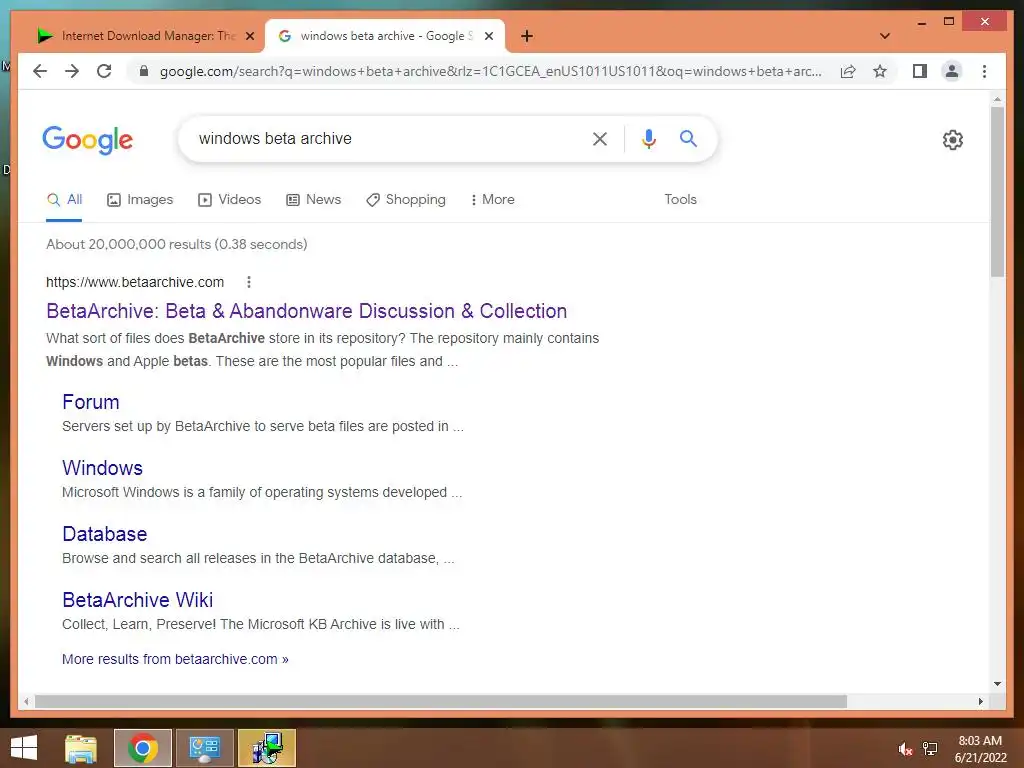
Task: Switch to Shopping results
Action: (x=406, y=200)
